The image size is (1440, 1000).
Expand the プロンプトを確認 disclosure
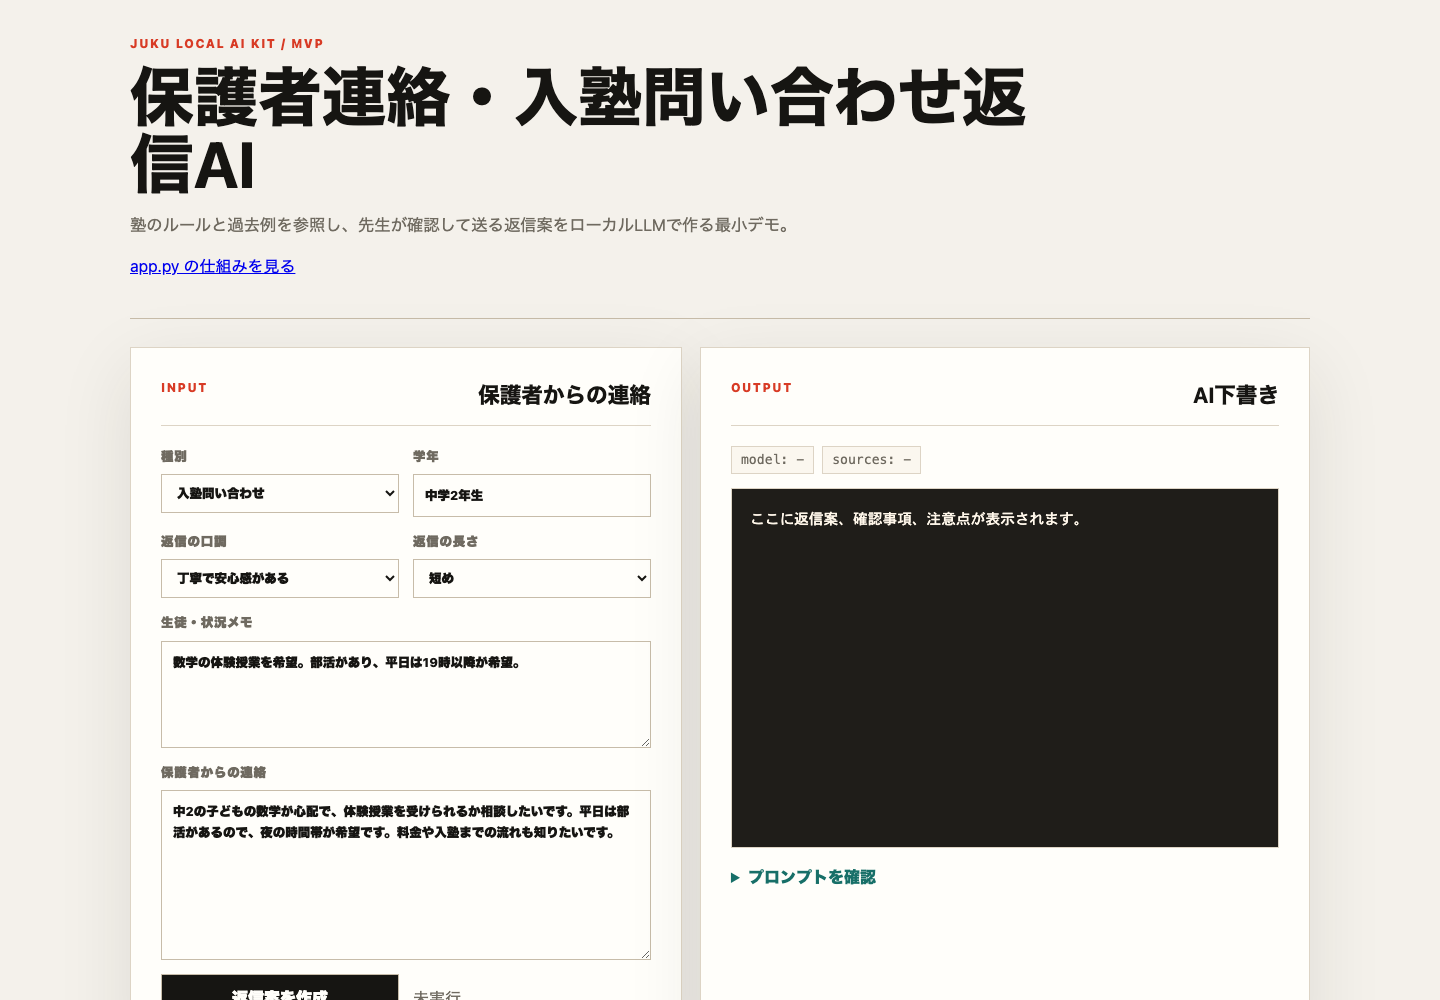pos(804,877)
